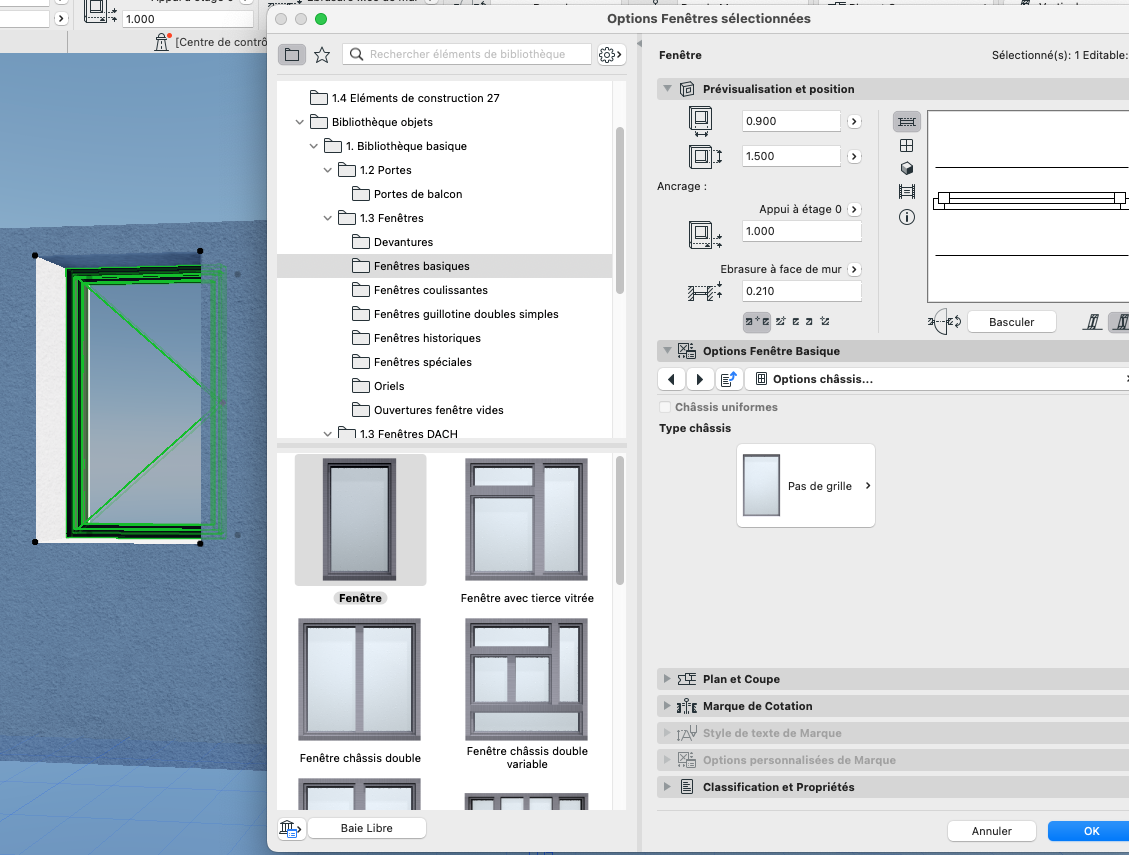
Task: Collapse 1.3 Fenêtres folder
Action: point(328,218)
